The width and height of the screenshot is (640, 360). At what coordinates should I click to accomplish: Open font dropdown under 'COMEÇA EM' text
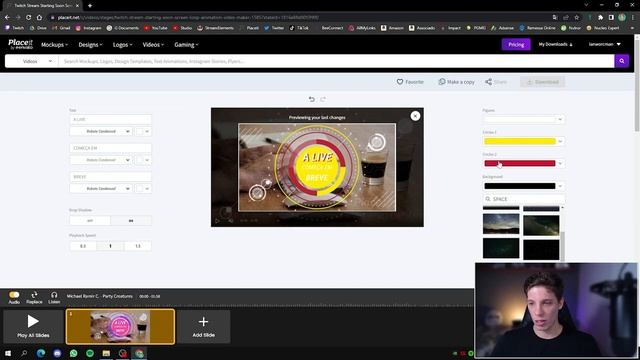click(x=101, y=160)
